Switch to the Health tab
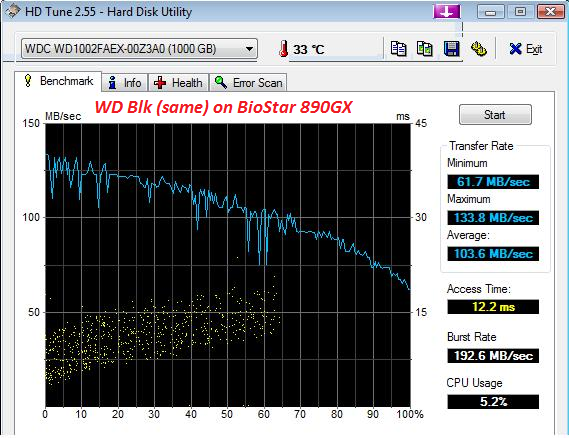The width and height of the screenshot is (569, 438). pyautogui.click(x=179, y=83)
